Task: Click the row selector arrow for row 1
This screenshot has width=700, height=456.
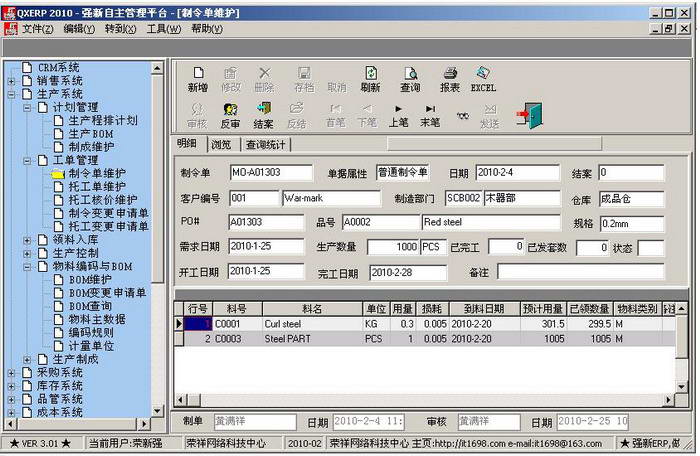Action: (179, 324)
